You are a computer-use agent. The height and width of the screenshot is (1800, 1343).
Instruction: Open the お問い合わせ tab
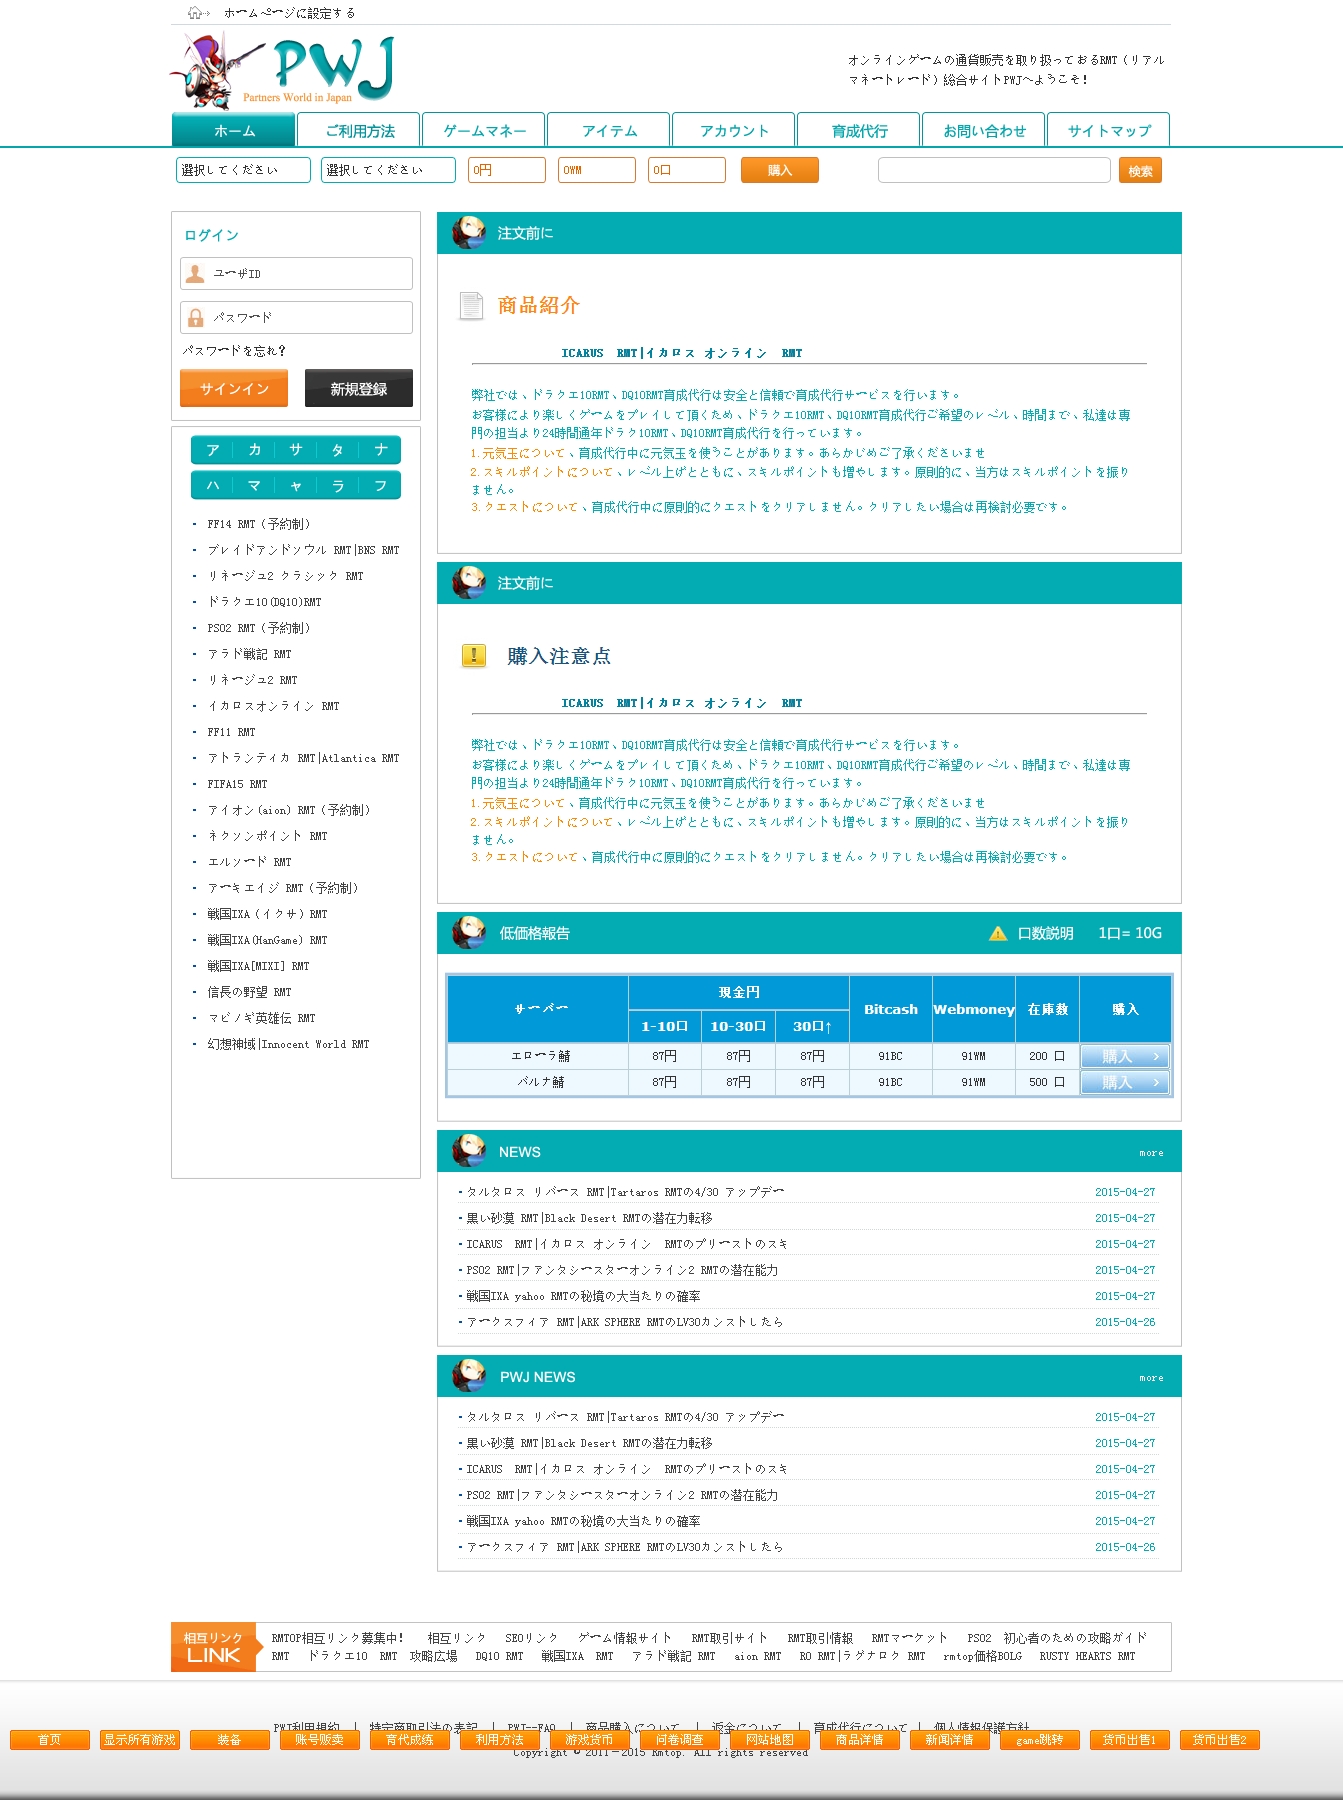(x=984, y=130)
